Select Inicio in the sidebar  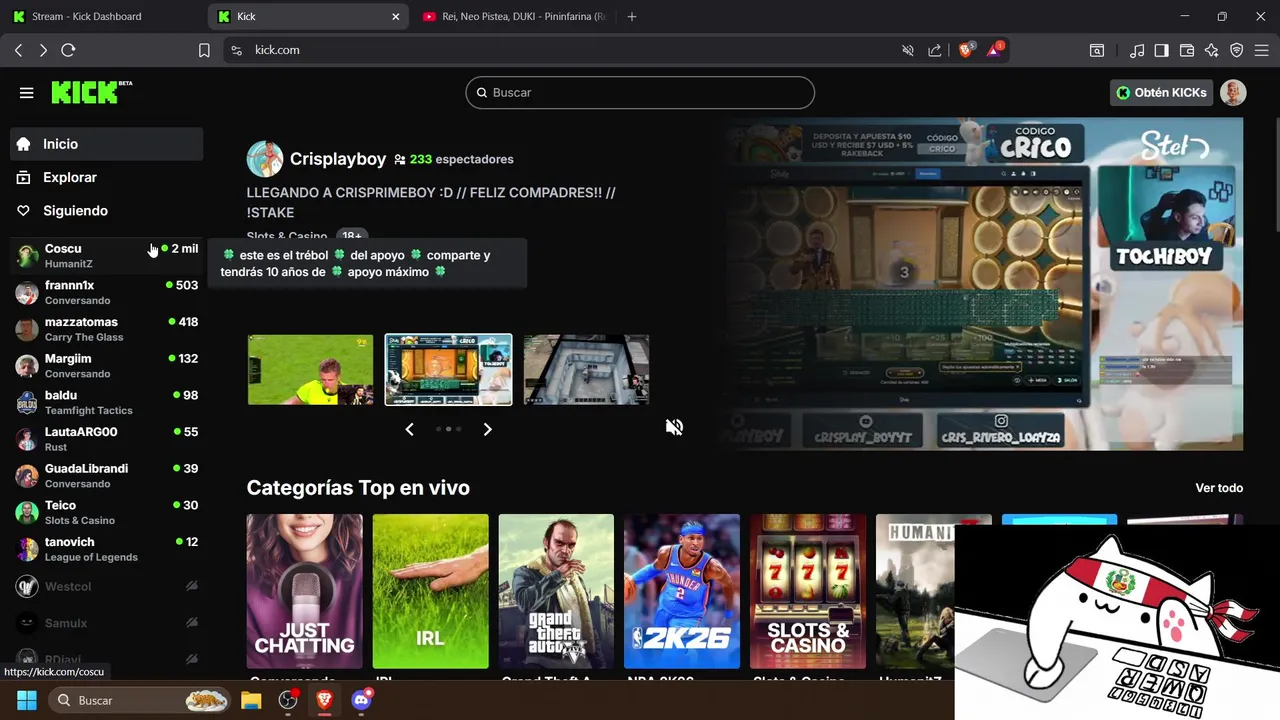(106, 144)
